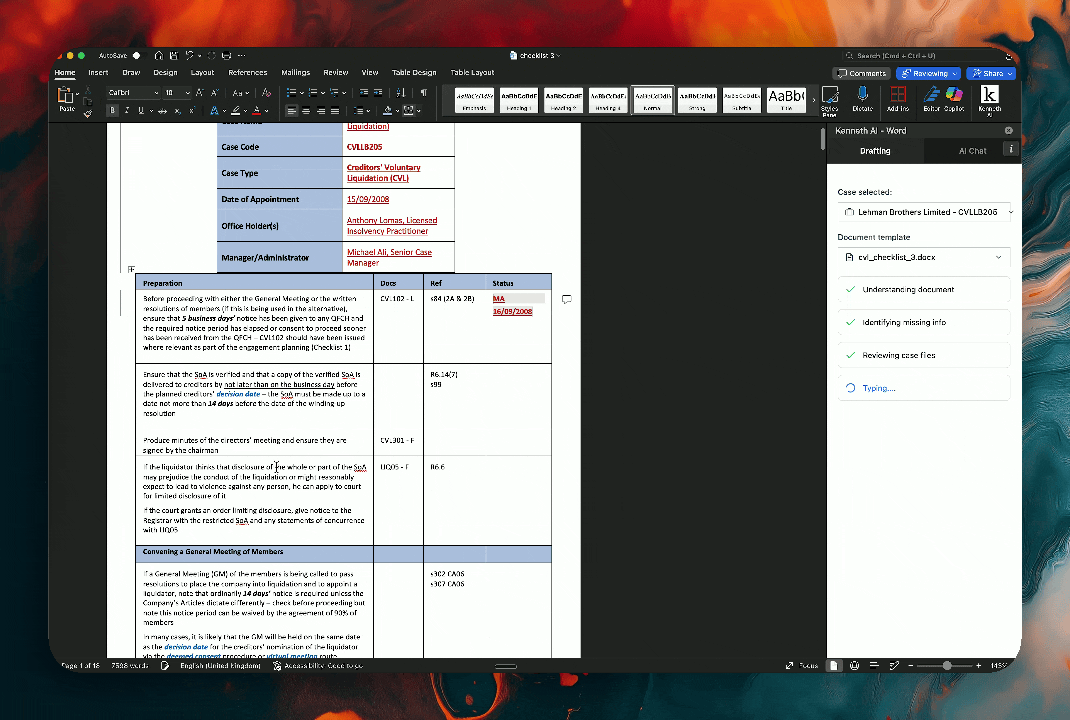Launch Microsoft Editor
Screen dimensions: 1070x720
(x=931, y=100)
